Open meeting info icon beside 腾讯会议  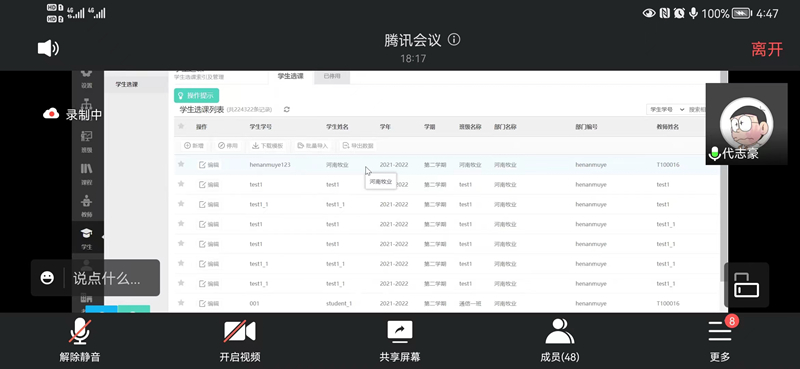454,40
